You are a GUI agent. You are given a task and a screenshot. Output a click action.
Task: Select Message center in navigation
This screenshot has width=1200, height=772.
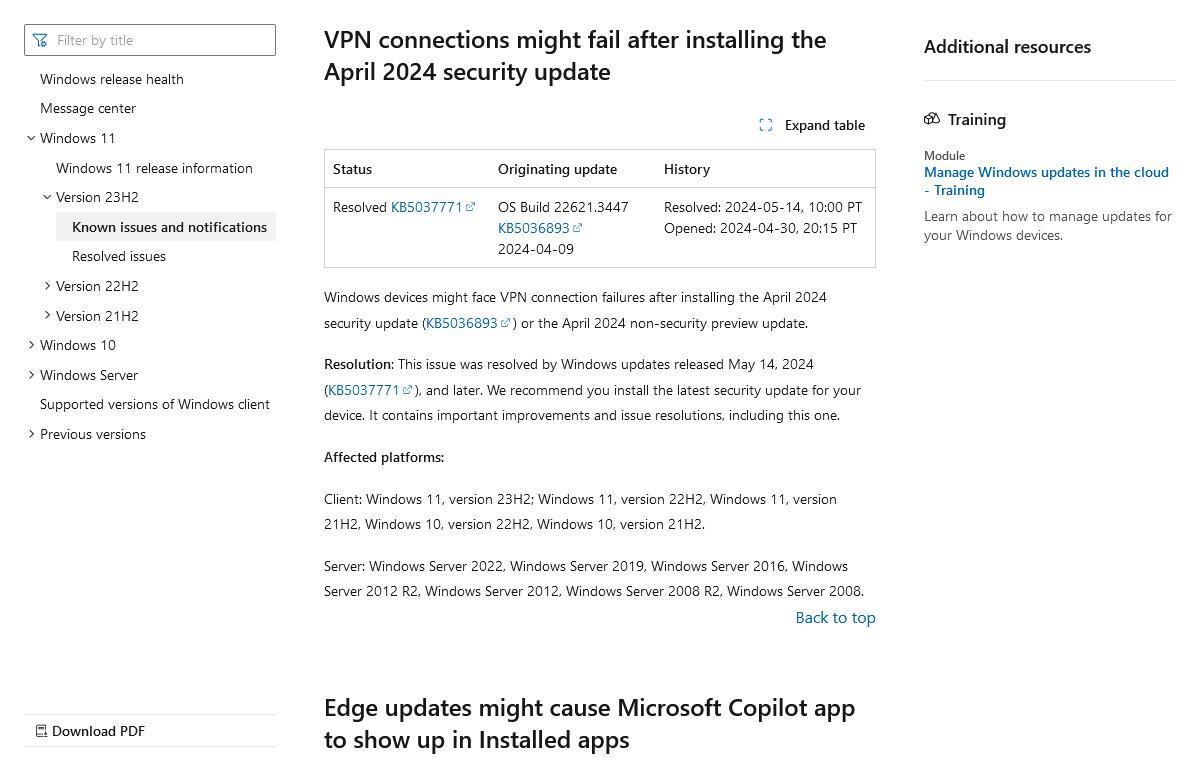click(x=88, y=108)
